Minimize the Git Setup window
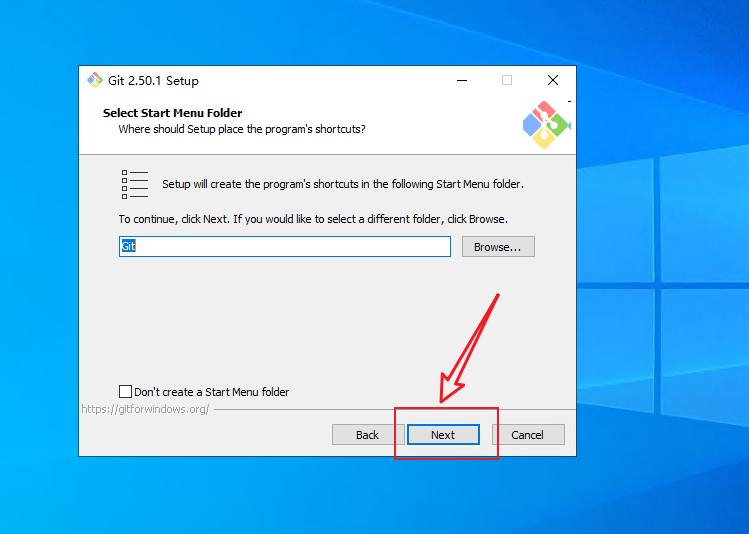 462,80
